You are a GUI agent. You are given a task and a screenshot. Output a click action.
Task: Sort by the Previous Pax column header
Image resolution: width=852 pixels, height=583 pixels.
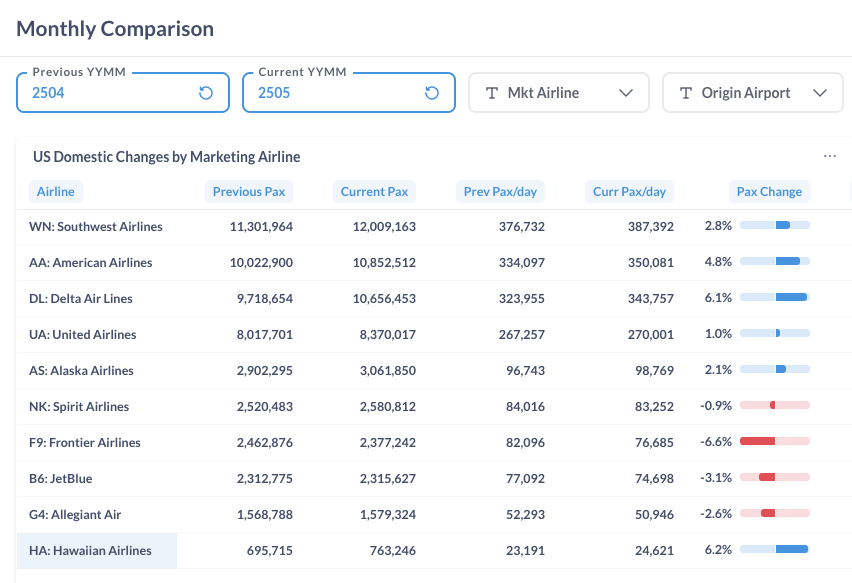(x=249, y=192)
